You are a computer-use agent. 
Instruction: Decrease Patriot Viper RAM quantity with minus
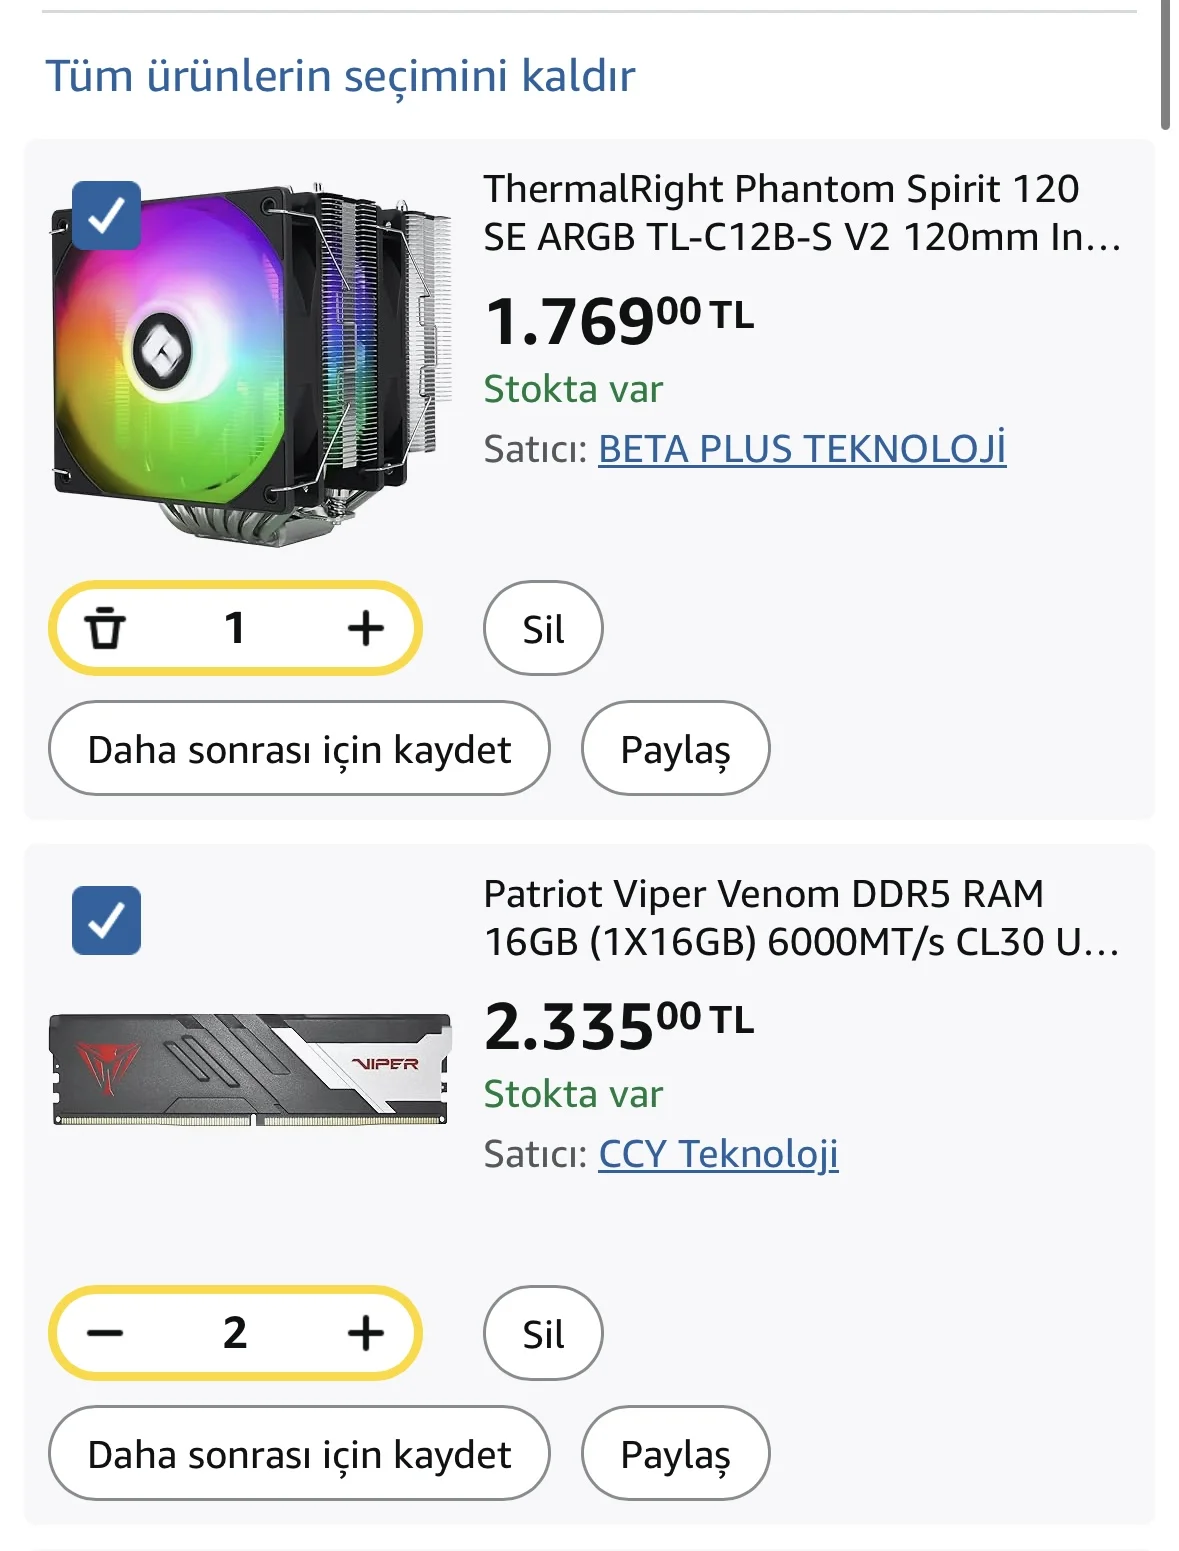coord(105,1333)
